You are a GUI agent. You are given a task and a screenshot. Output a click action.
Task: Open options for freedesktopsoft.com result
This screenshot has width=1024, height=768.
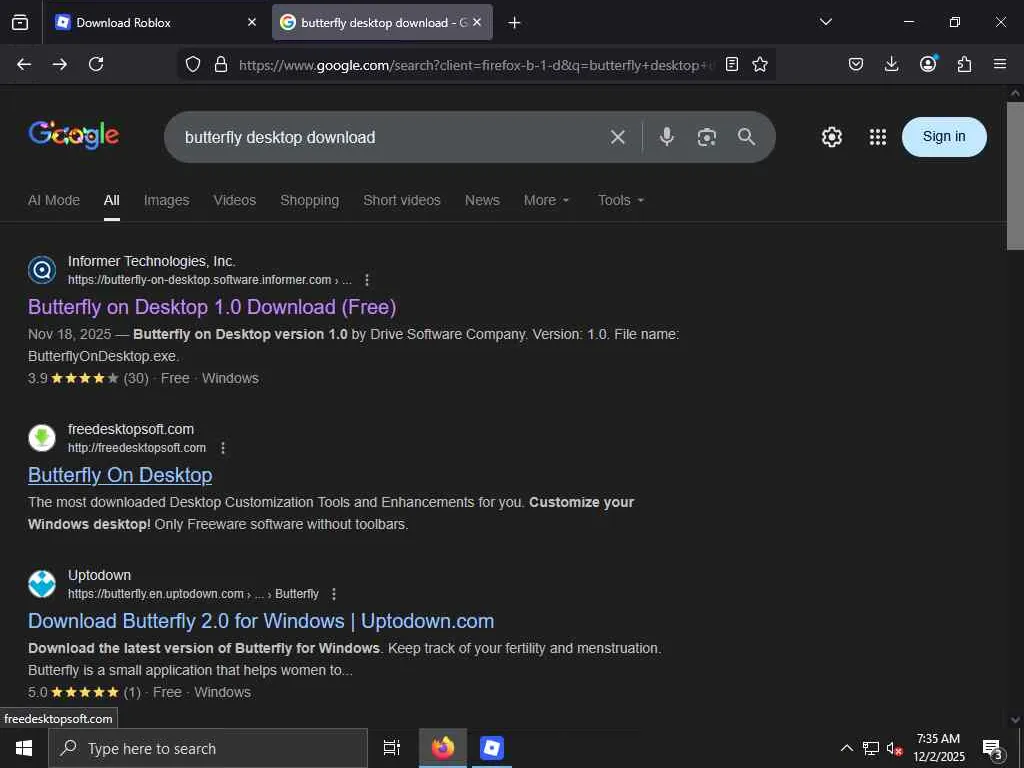click(223, 448)
